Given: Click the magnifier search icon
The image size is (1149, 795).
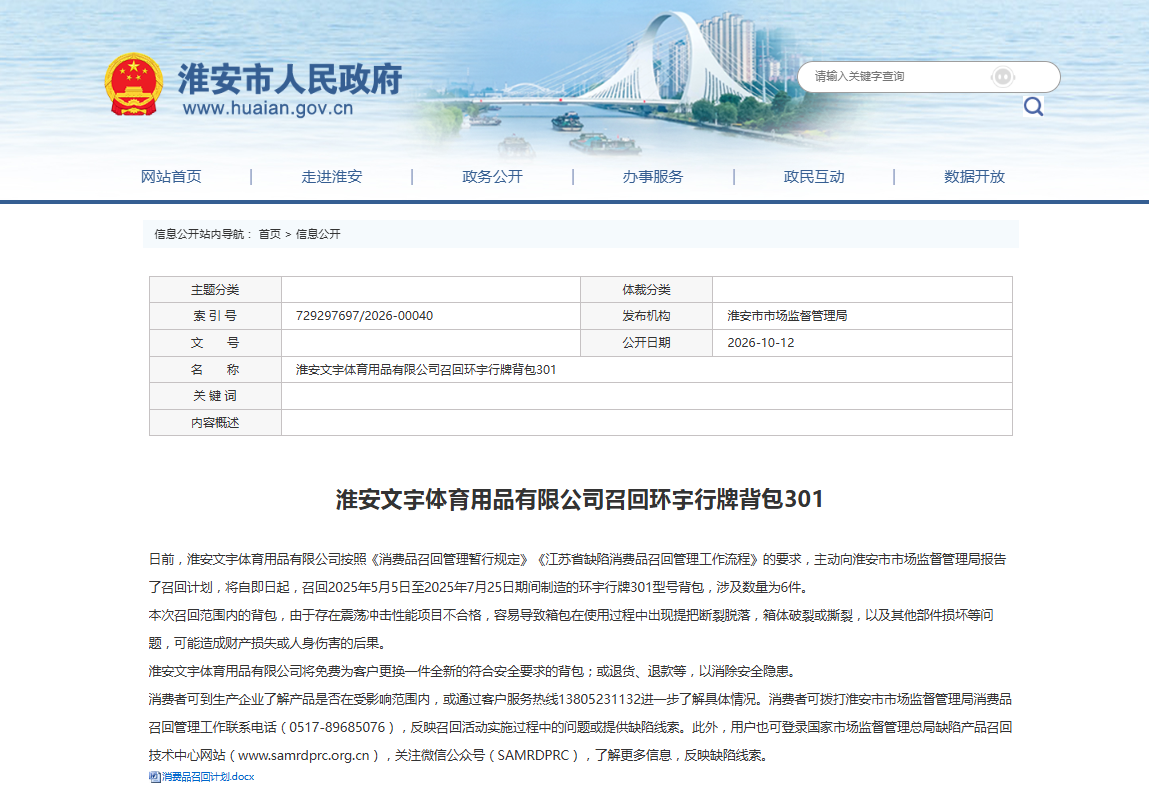Looking at the screenshot, I should 1033,106.
